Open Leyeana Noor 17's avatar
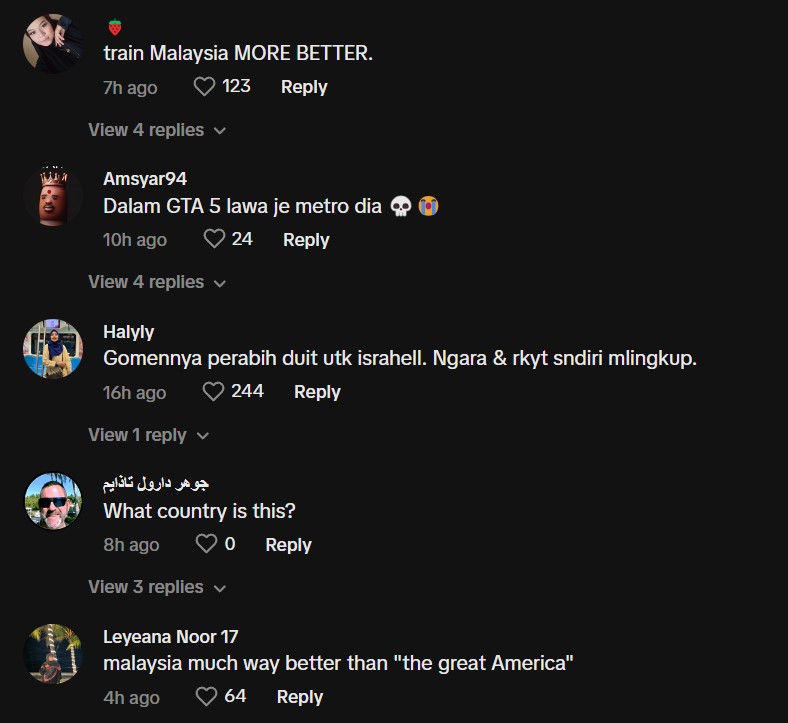788x723 pixels. coord(52,654)
